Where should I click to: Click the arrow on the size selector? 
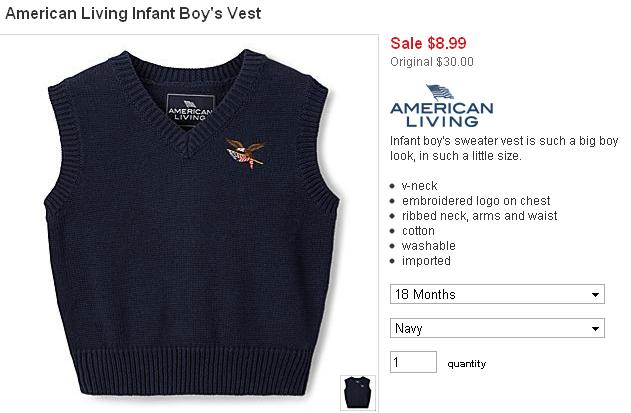click(x=595, y=295)
